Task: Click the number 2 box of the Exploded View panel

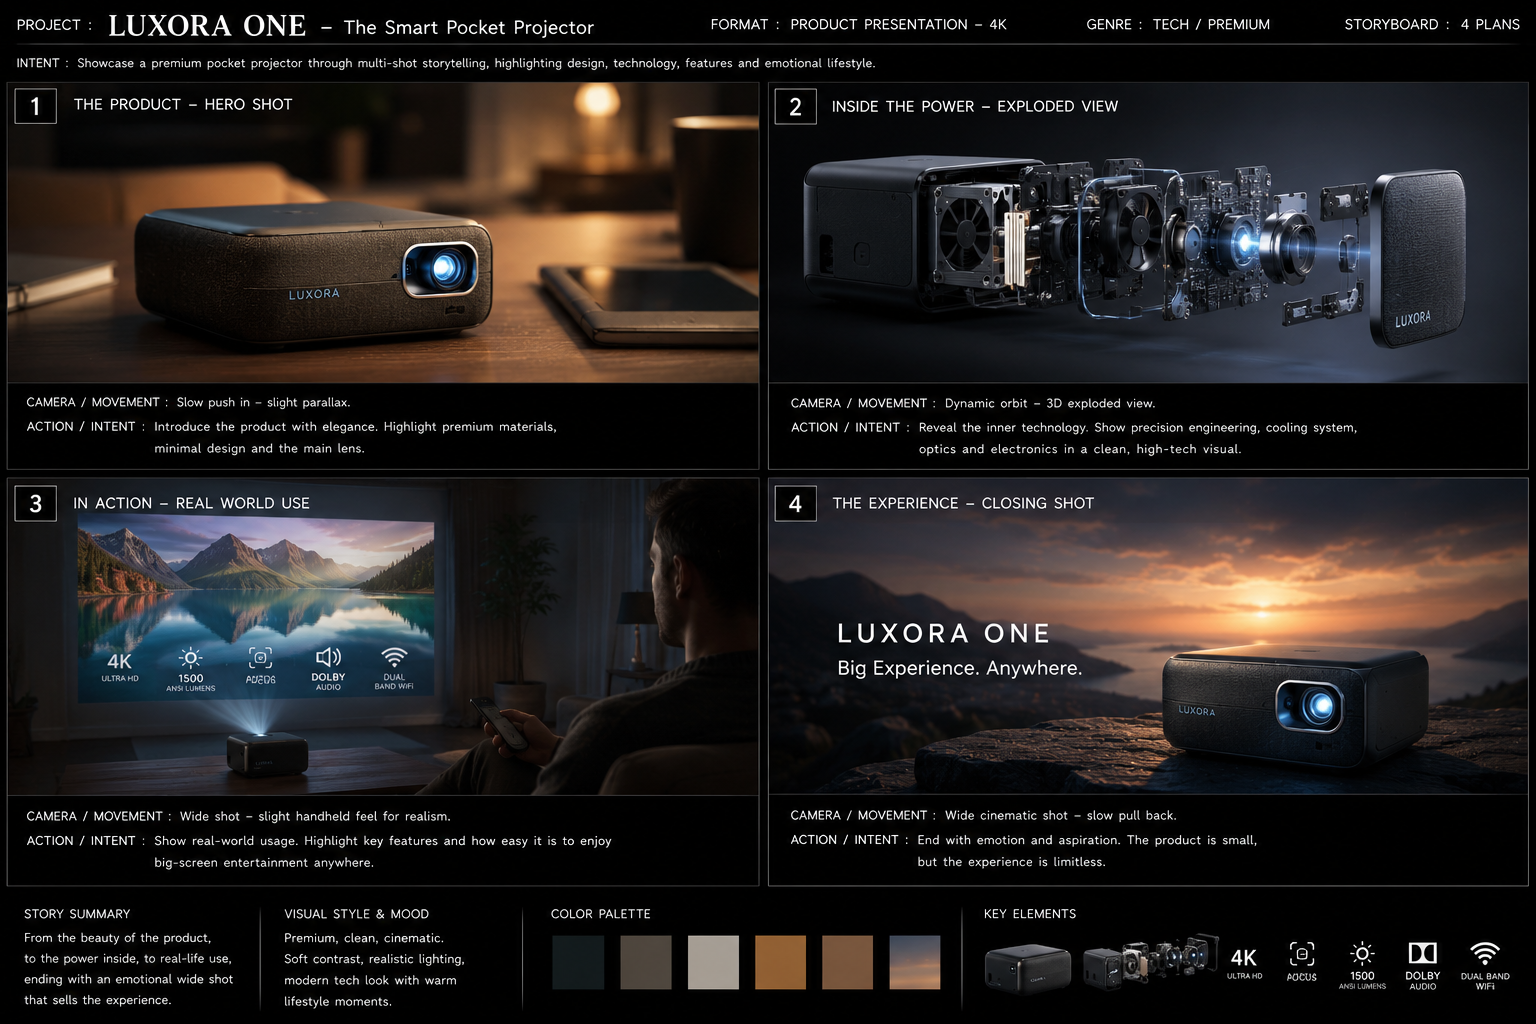Action: pos(795,106)
